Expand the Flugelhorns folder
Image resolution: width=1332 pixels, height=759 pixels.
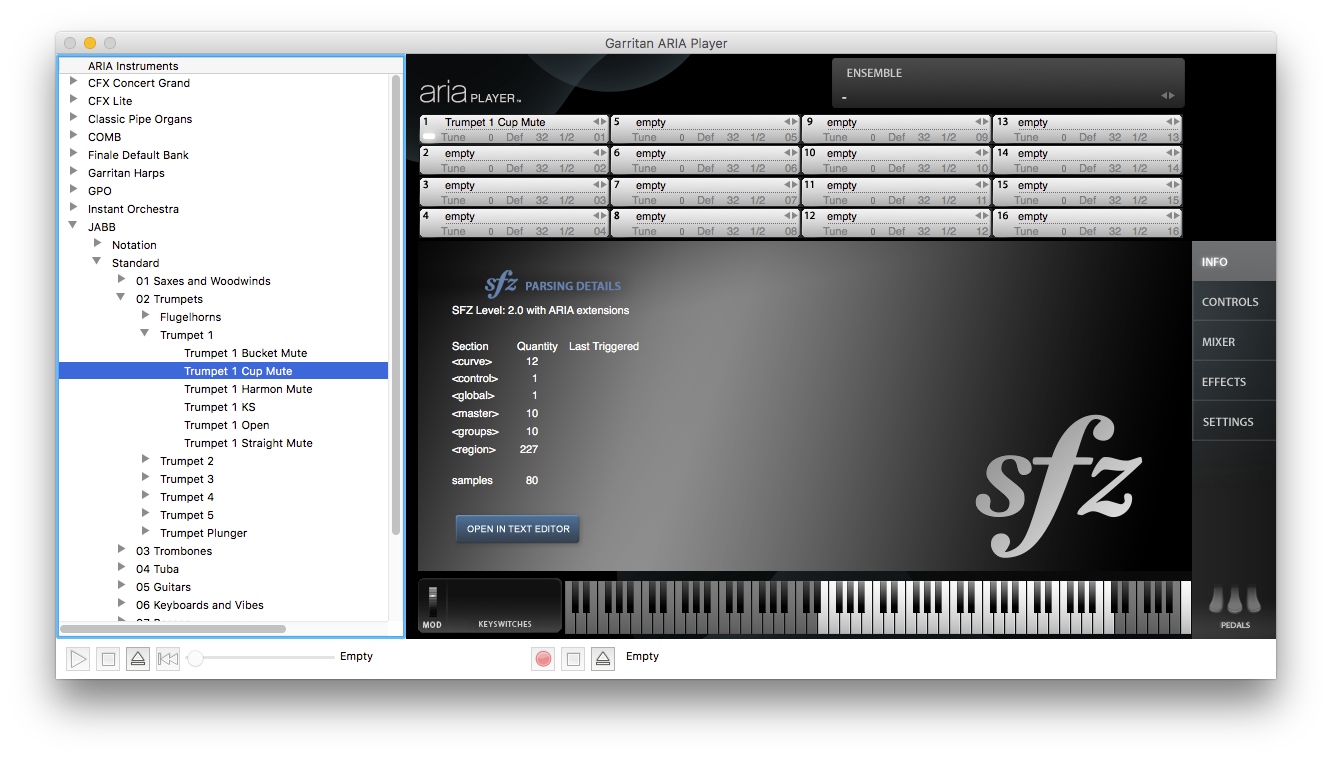[x=146, y=316]
